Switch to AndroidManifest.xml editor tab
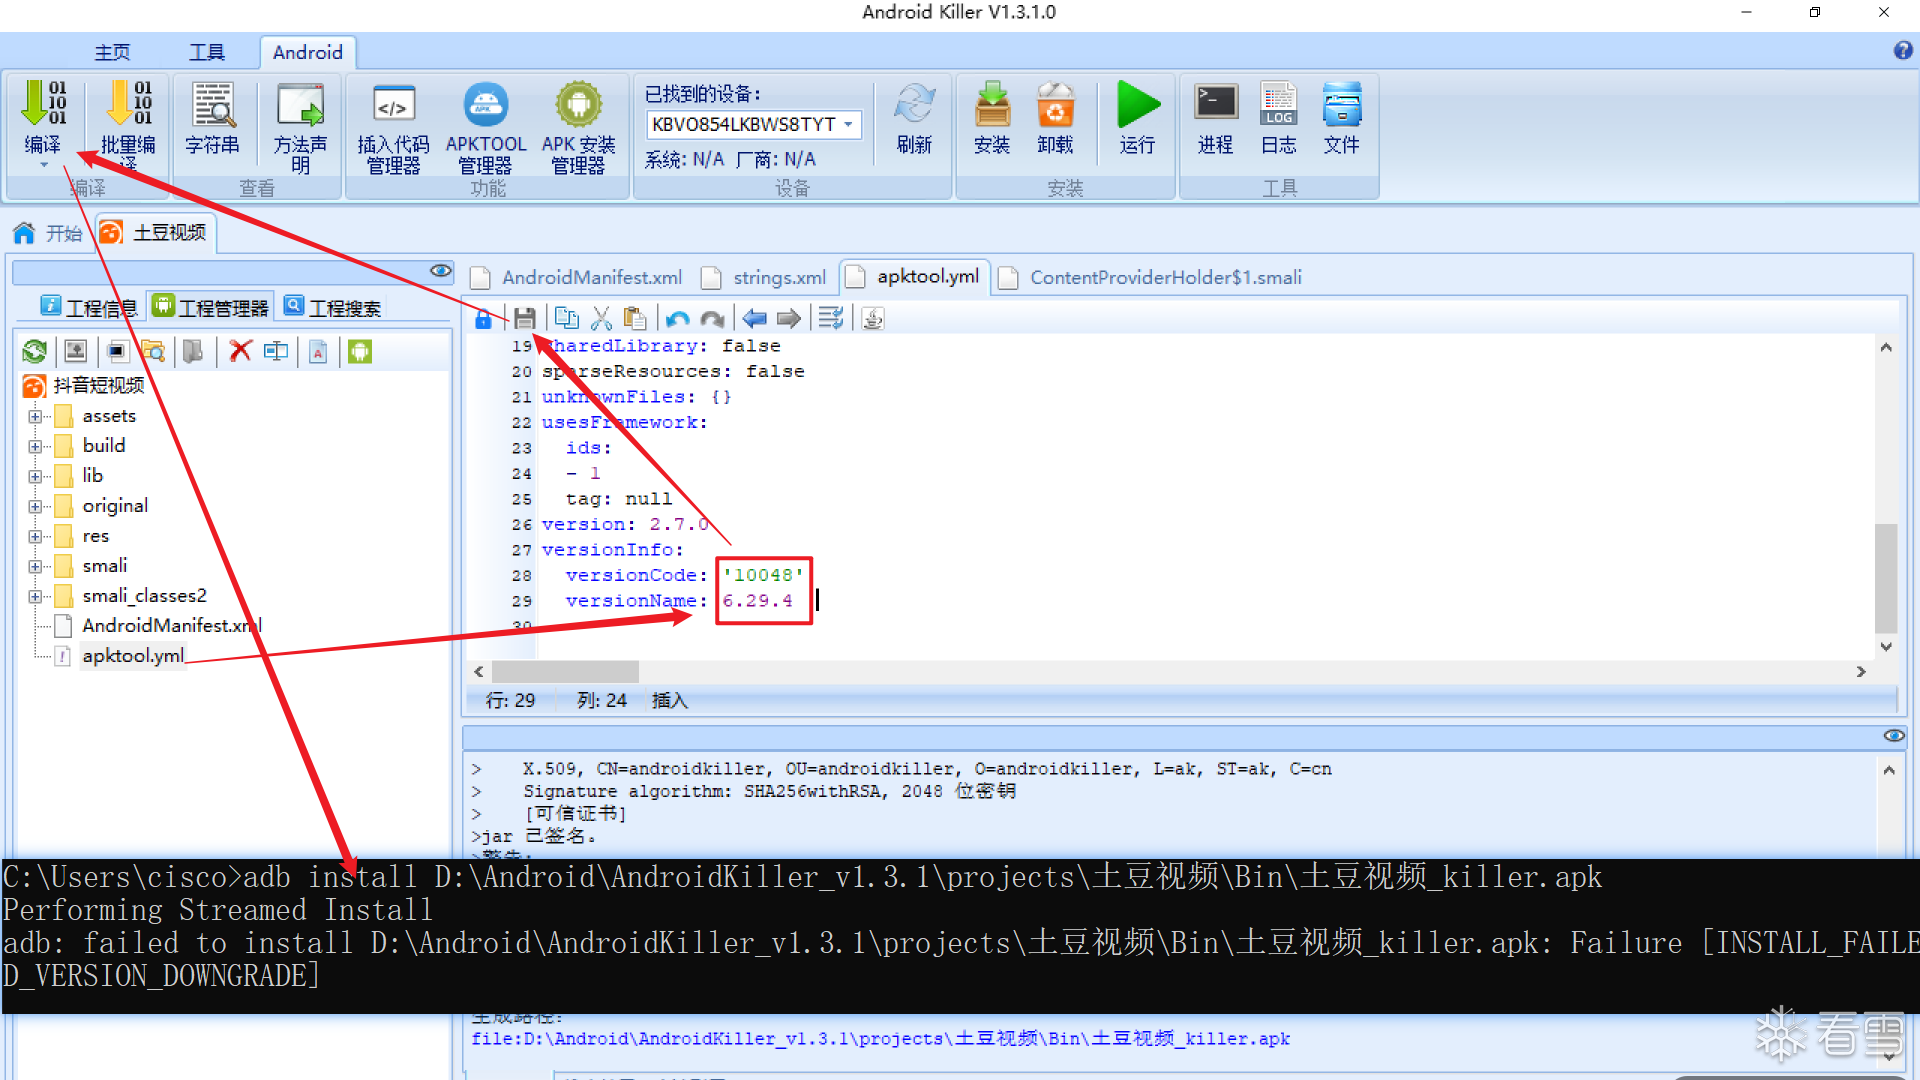The width and height of the screenshot is (1920, 1080). pos(591,277)
